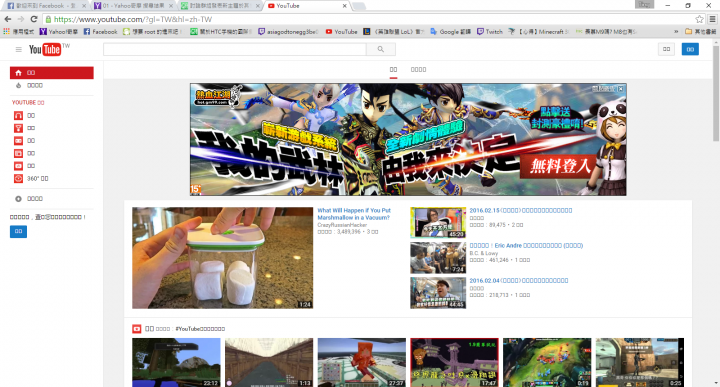720x387 pixels.
Task: Switch to the third browser tab with green icon
Action: point(219,6)
